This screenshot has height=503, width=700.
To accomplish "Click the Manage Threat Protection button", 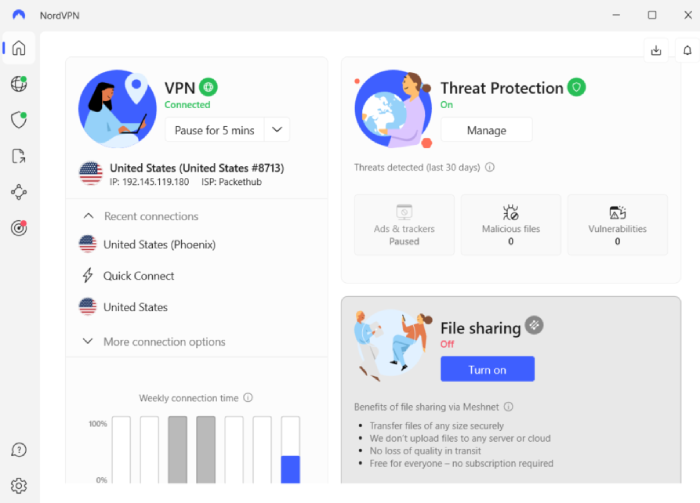I will tap(487, 130).
